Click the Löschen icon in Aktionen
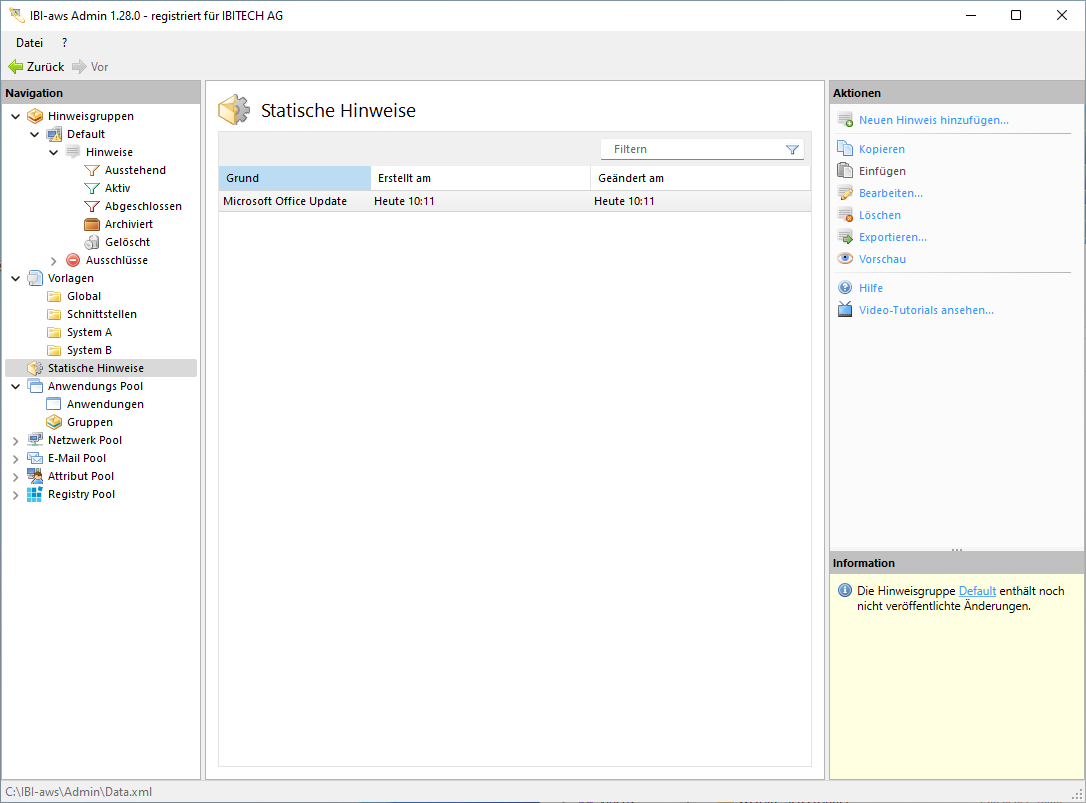 845,215
